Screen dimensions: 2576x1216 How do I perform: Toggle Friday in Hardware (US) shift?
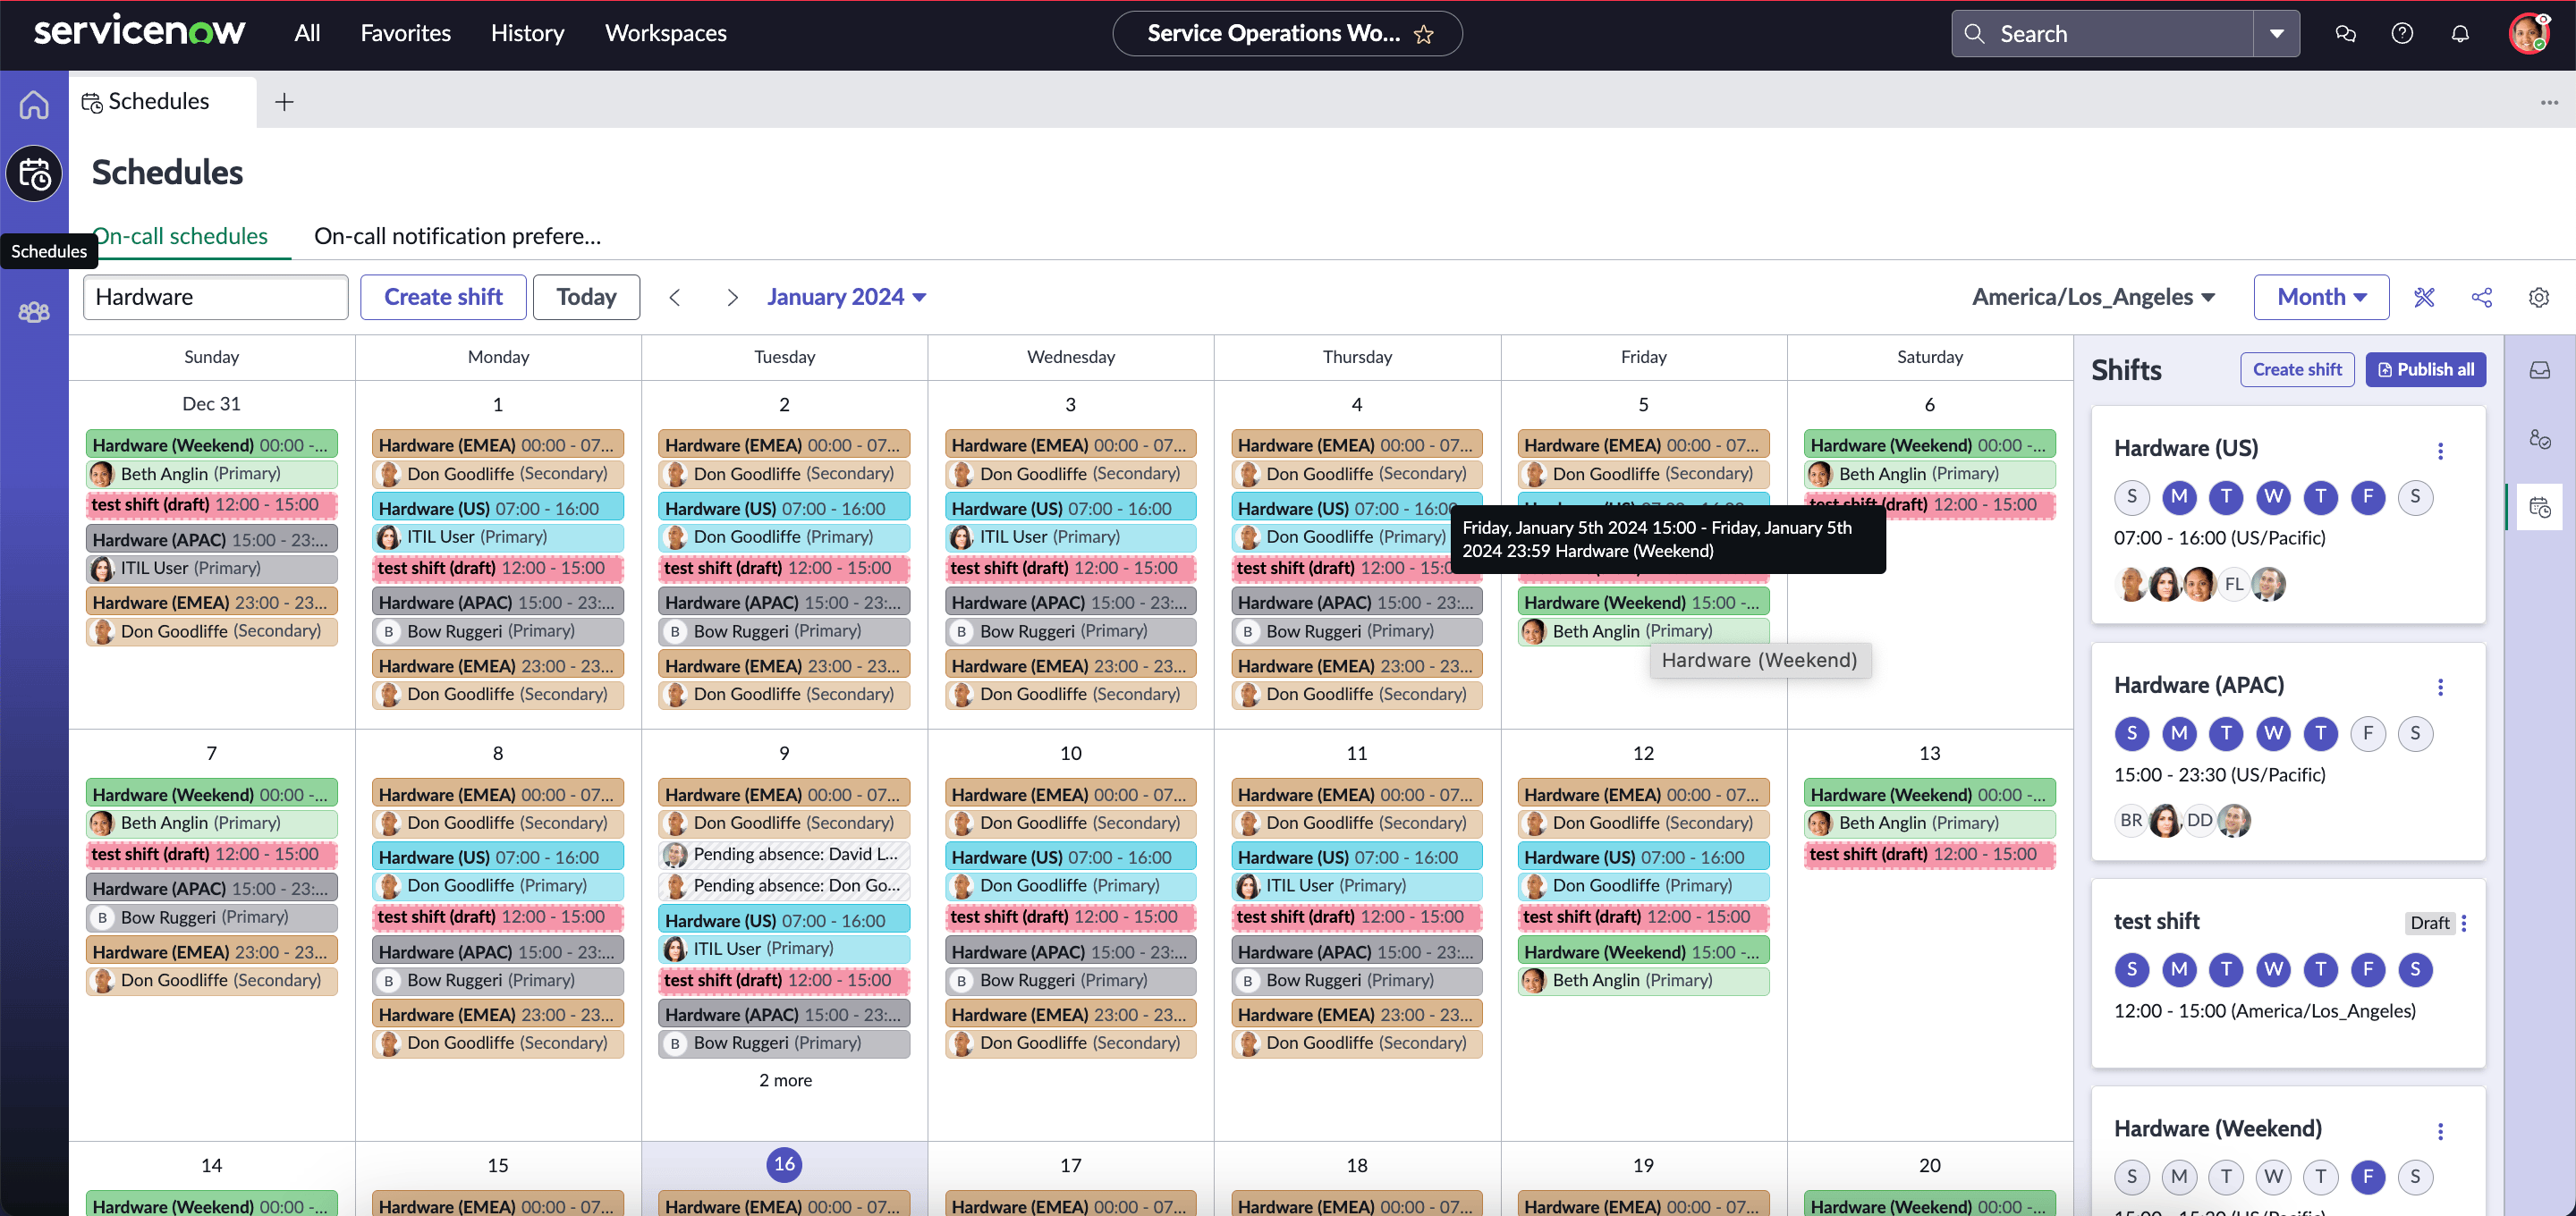click(2367, 497)
